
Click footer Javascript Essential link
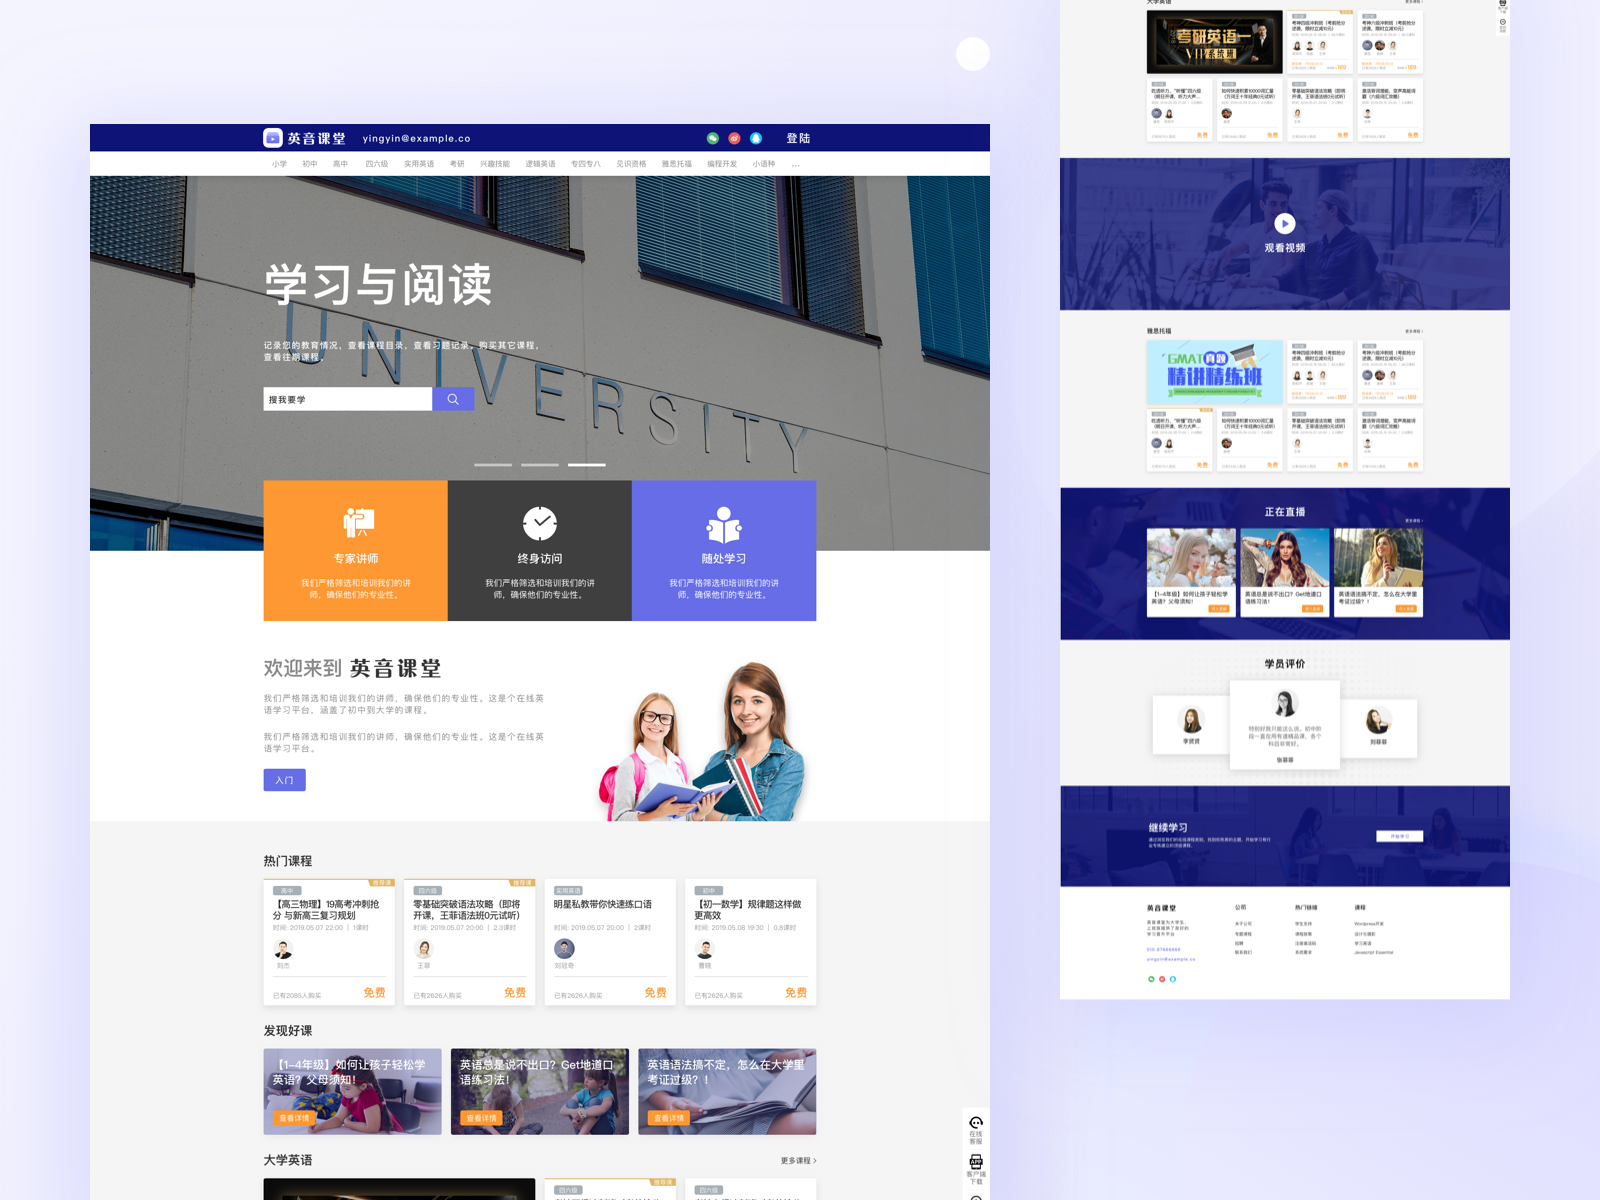pos(1374,952)
